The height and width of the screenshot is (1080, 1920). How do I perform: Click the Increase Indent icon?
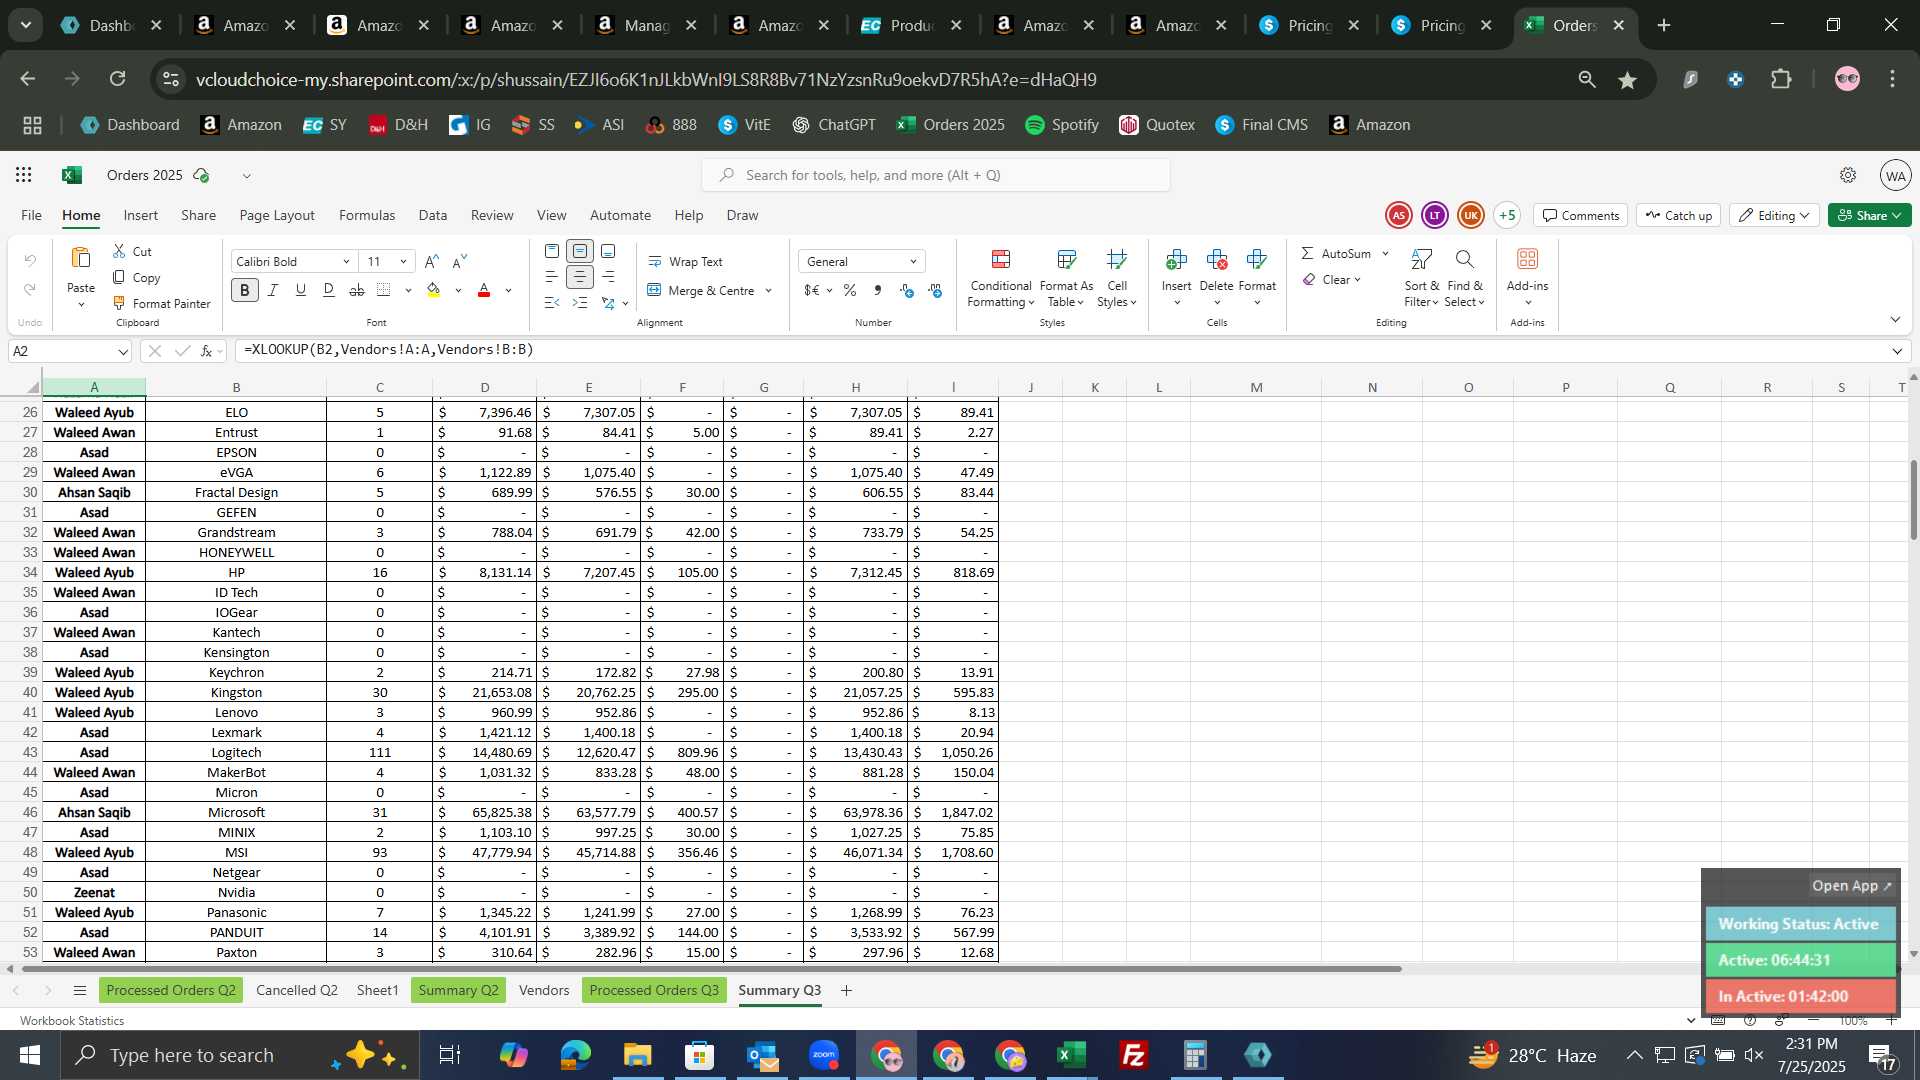coord(580,303)
